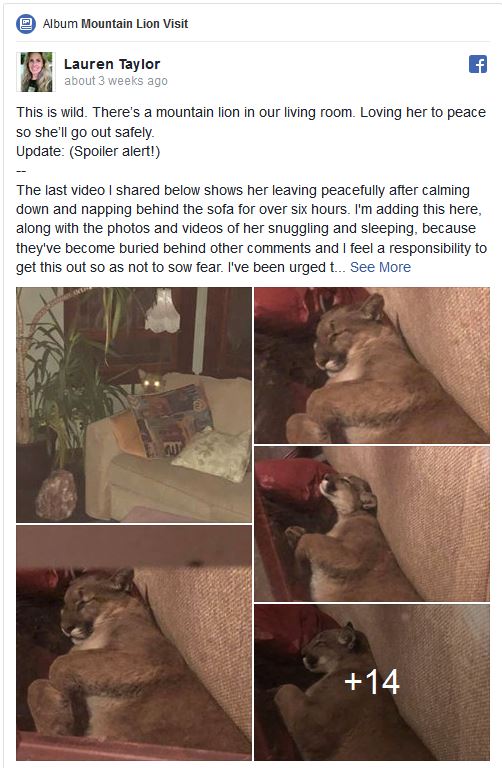View remaining photos via the +14 overlay

(372, 682)
